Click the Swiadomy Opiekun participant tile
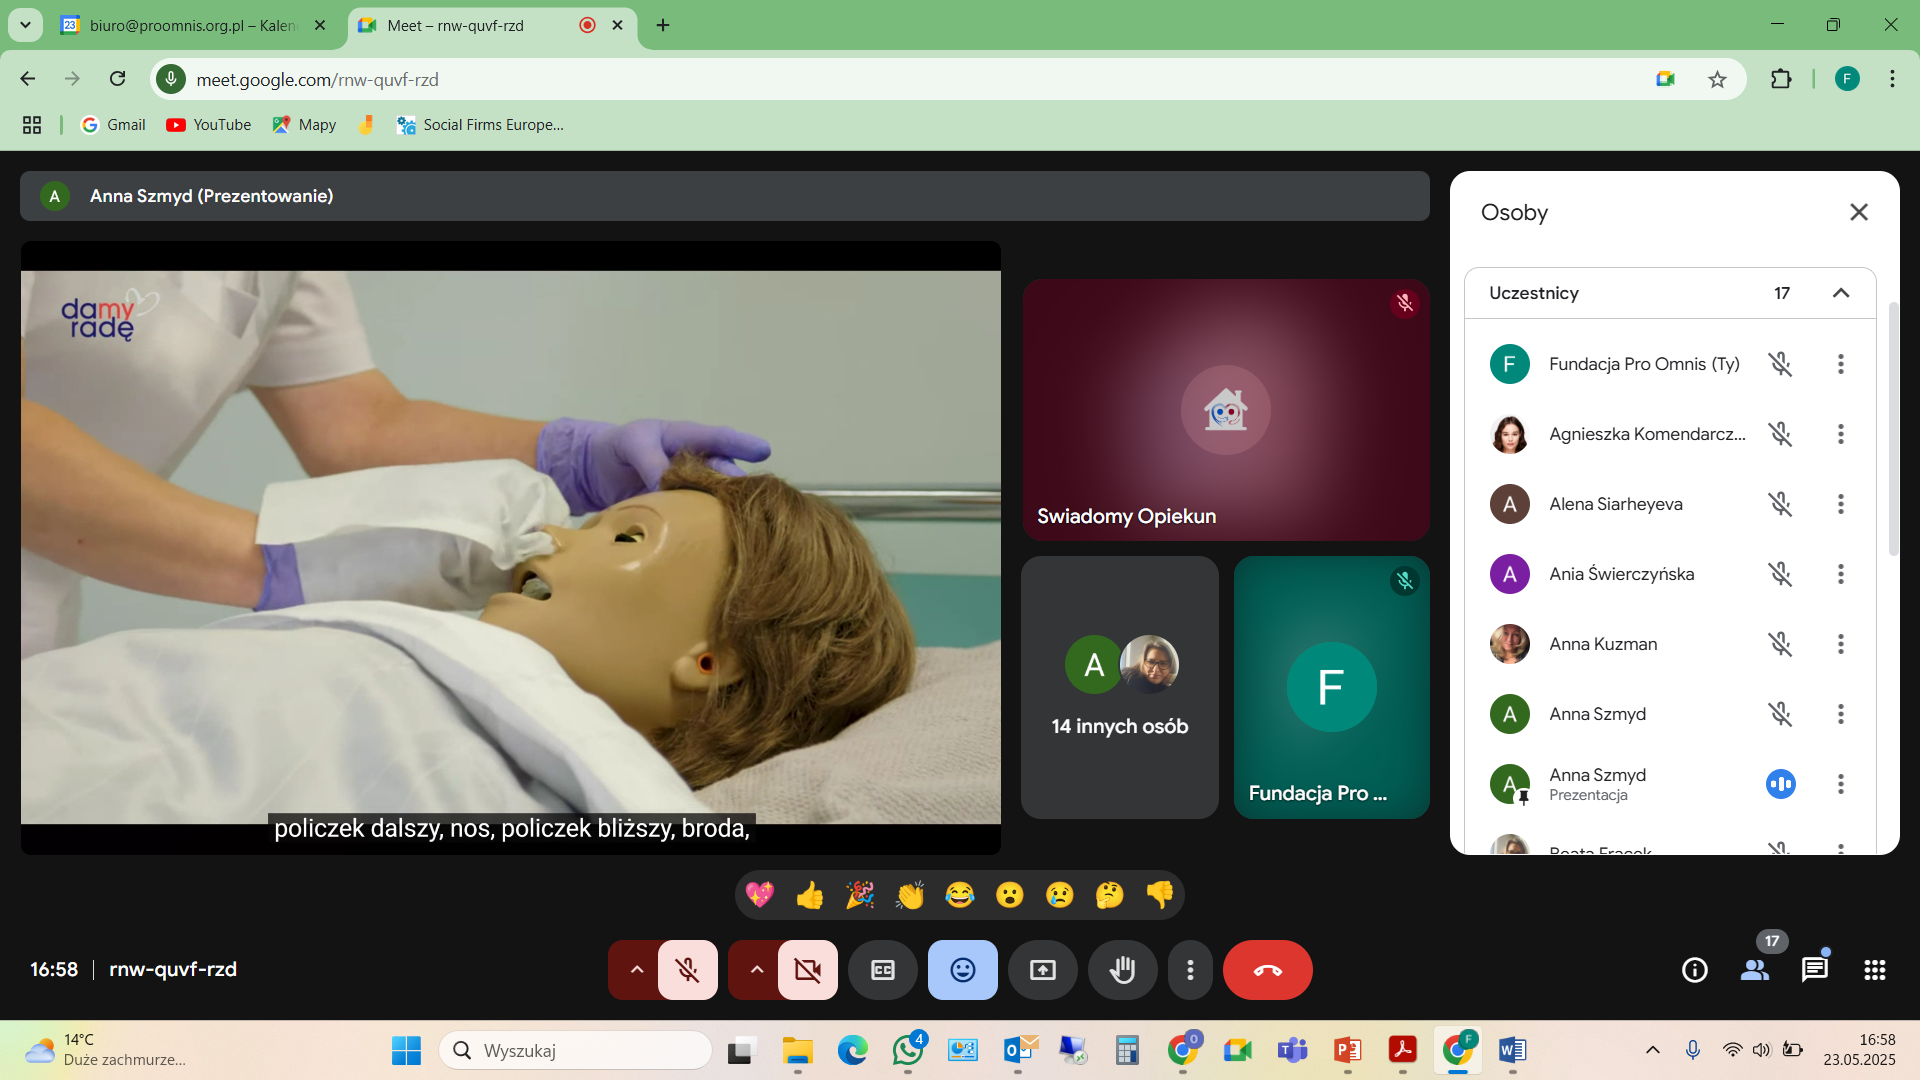Image resolution: width=1920 pixels, height=1080 pixels. point(1225,410)
